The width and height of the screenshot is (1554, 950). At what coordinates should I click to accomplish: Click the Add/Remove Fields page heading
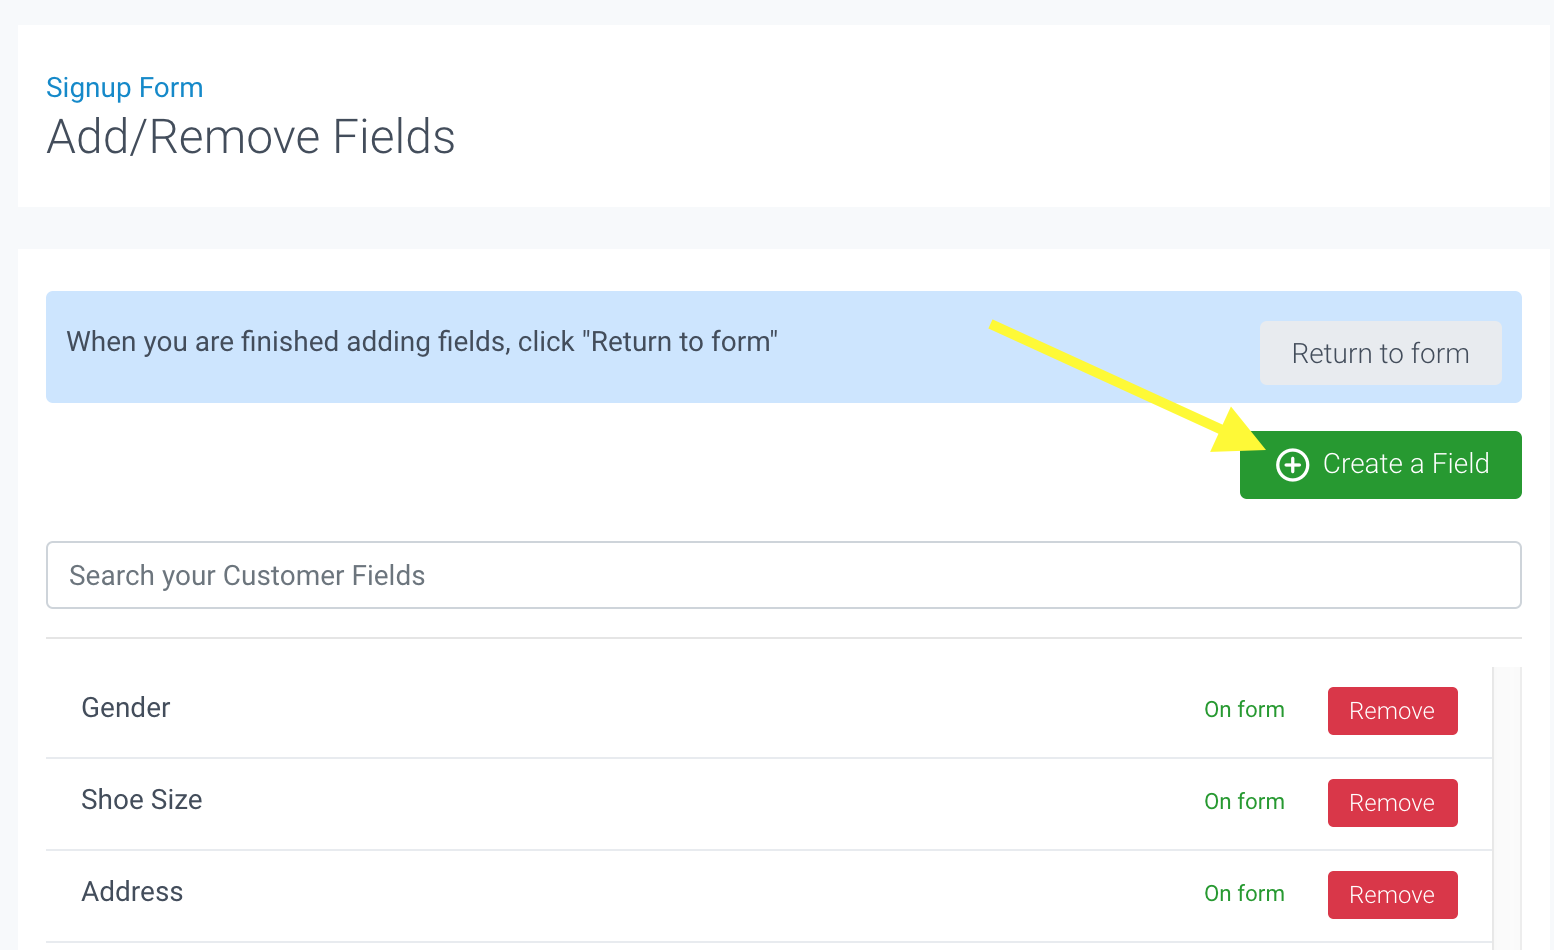tap(251, 137)
